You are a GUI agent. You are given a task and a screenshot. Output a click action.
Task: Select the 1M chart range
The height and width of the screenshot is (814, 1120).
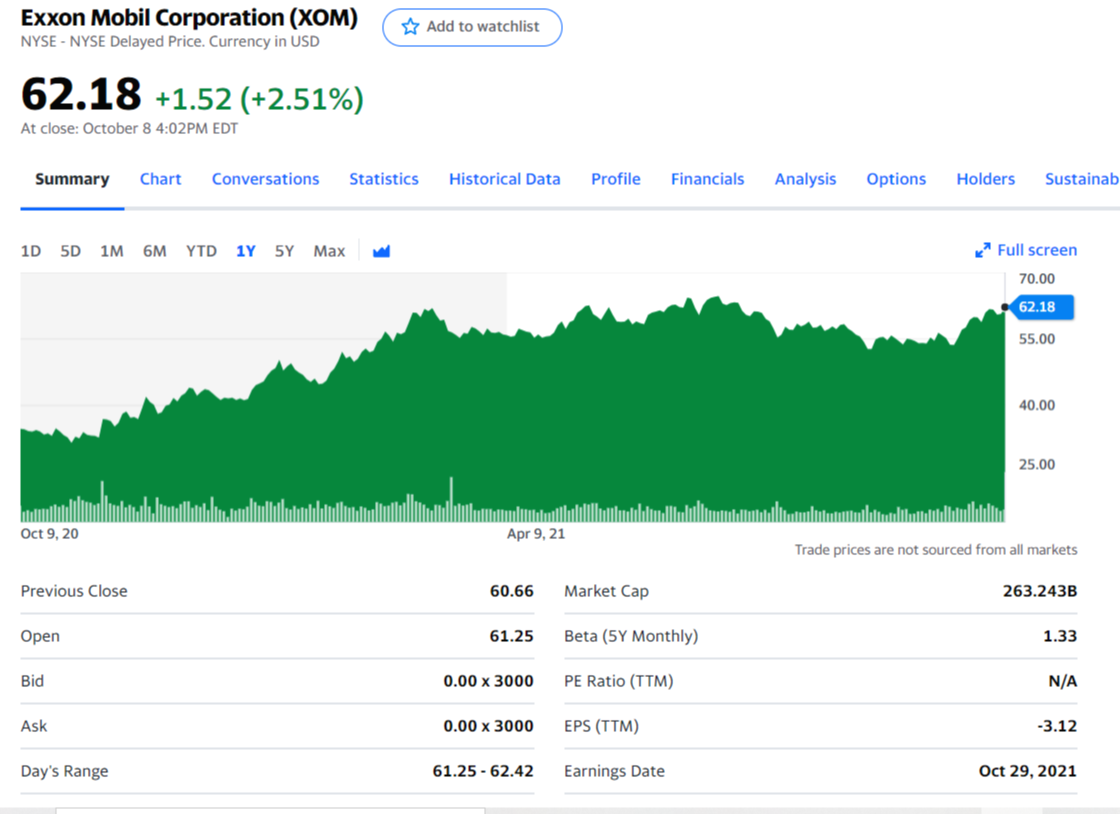pos(111,251)
